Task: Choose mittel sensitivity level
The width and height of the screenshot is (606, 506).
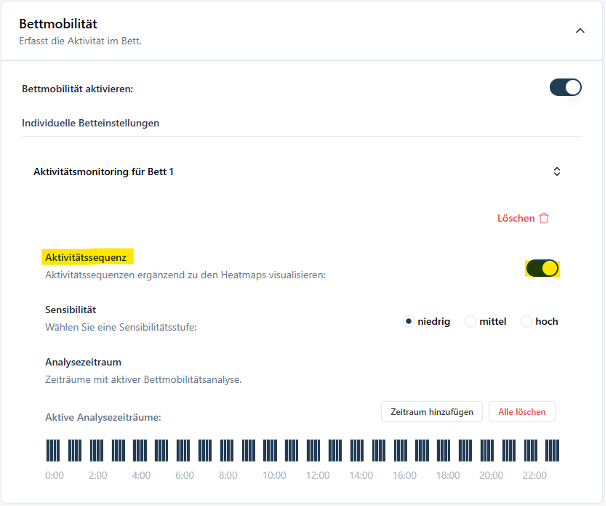Action: 470,321
